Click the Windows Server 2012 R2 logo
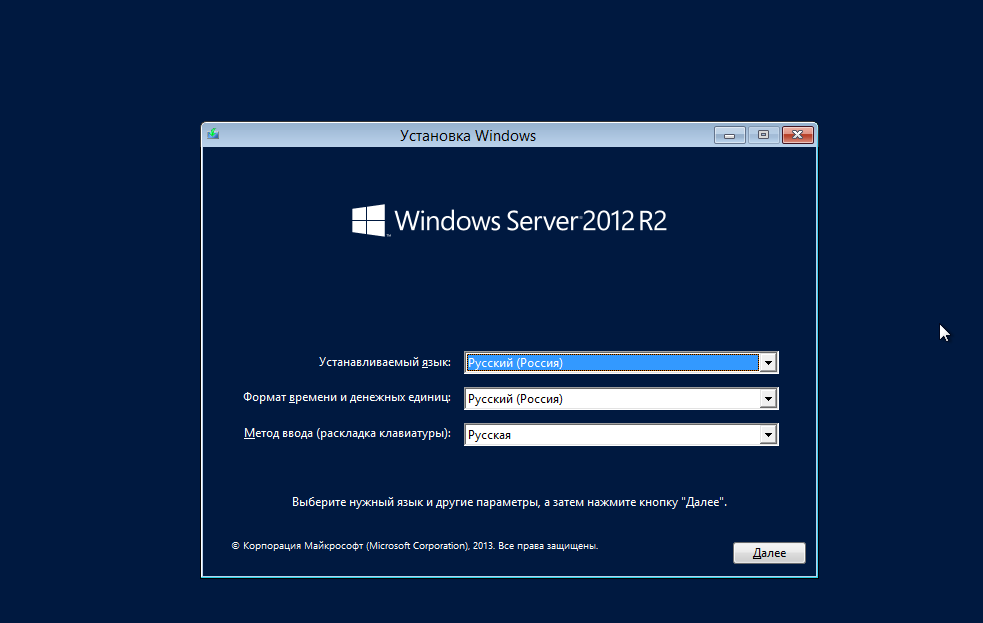983x623 pixels. pos(509,220)
